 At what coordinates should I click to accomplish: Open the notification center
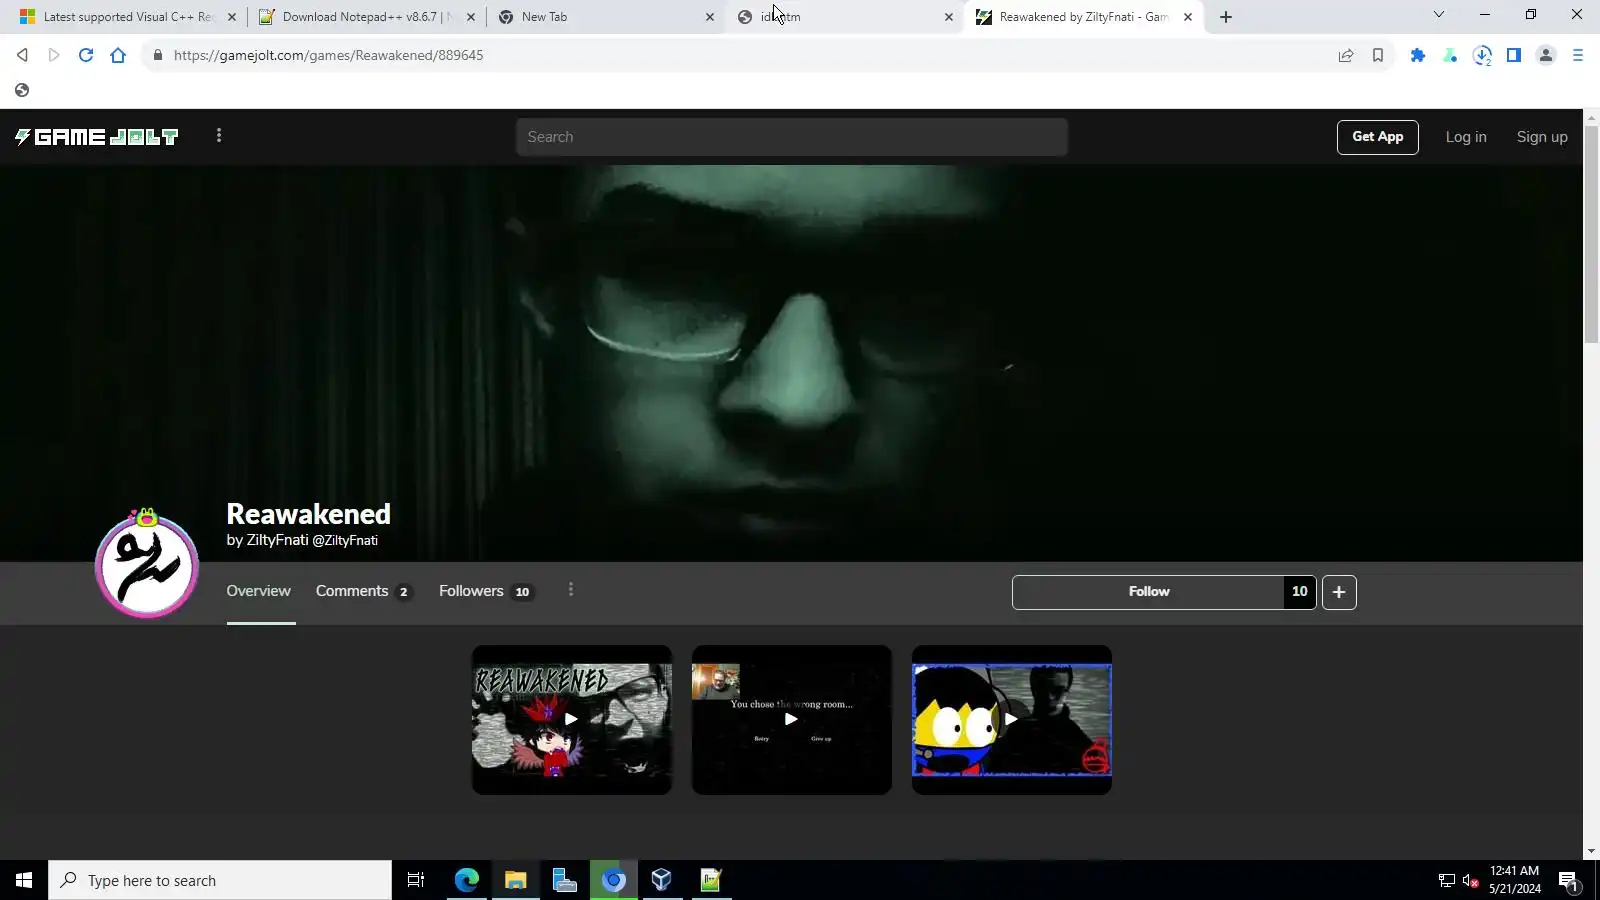[1568, 881]
